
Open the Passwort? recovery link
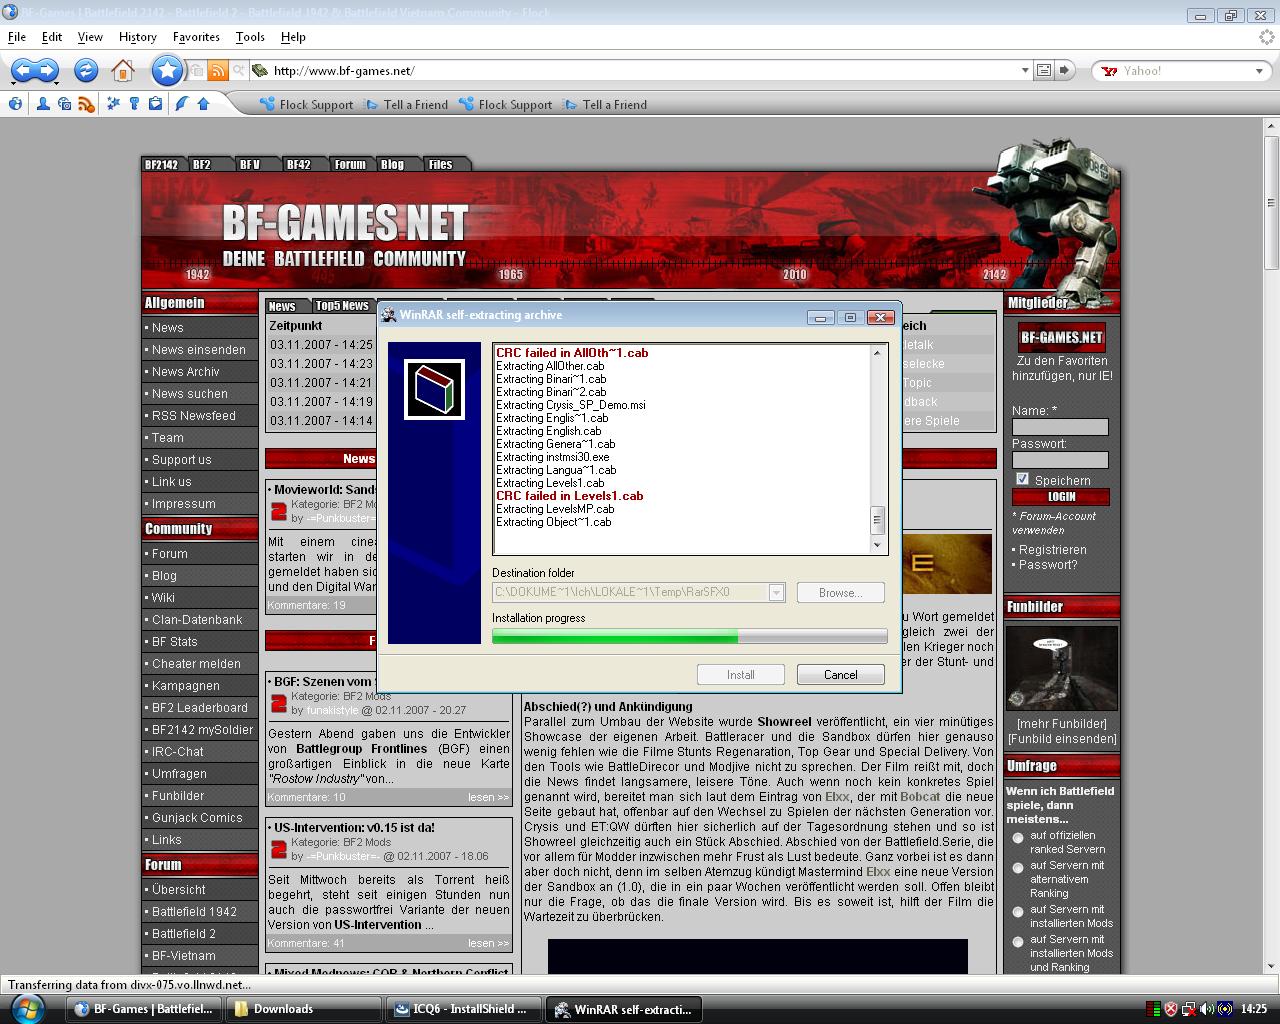click(1048, 565)
